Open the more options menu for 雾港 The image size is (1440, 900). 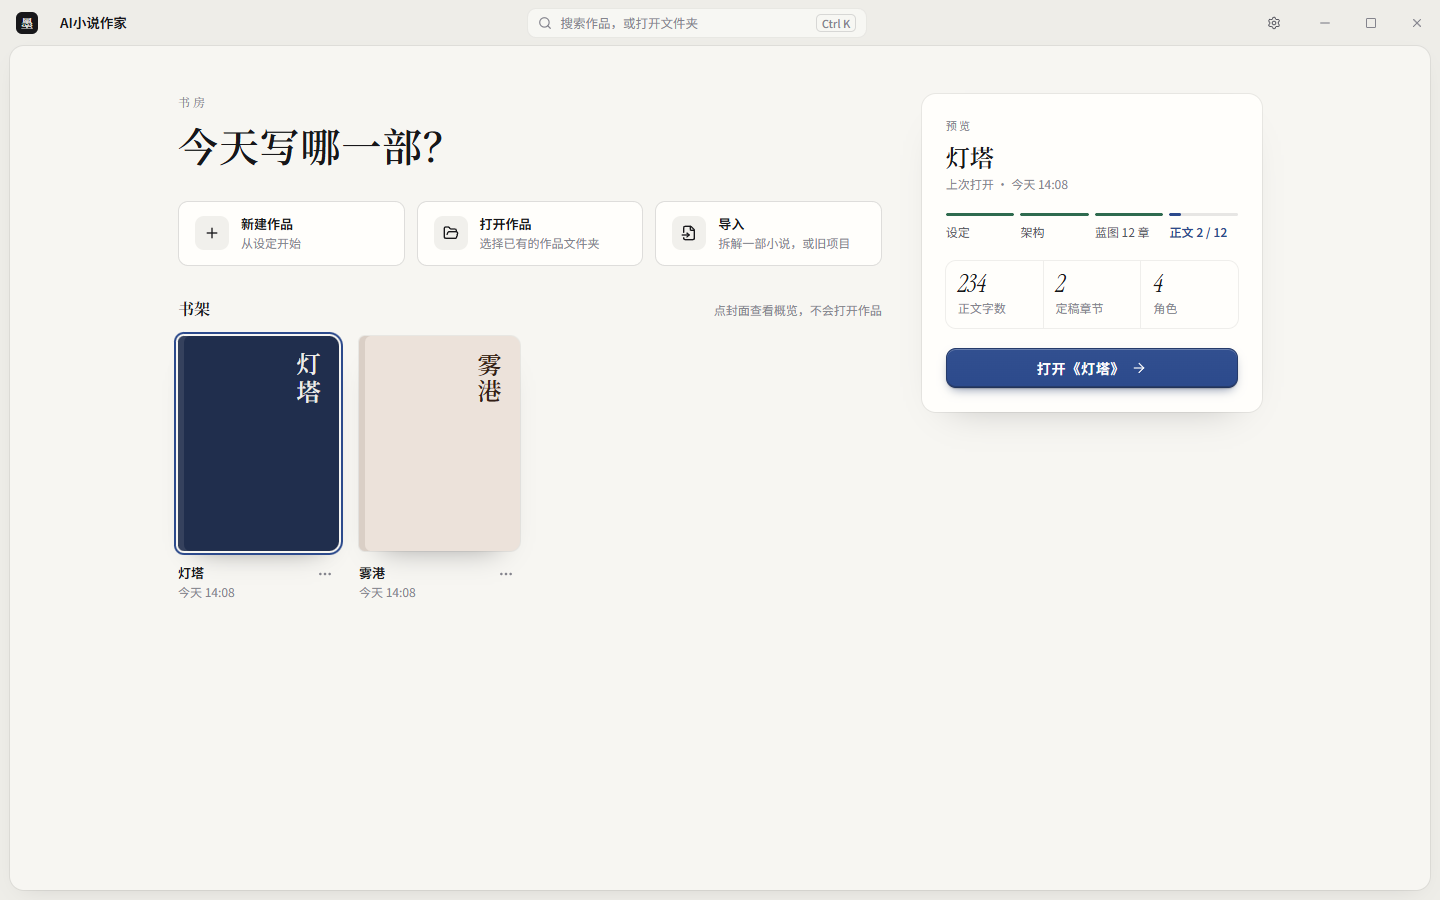[x=506, y=574]
